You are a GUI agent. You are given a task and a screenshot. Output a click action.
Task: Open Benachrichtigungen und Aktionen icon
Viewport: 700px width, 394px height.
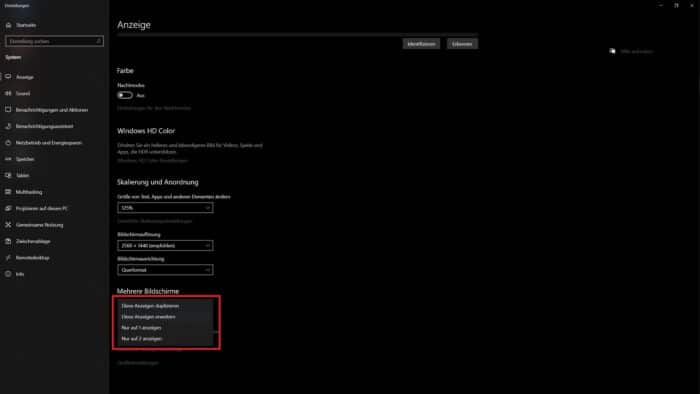click(x=8, y=110)
